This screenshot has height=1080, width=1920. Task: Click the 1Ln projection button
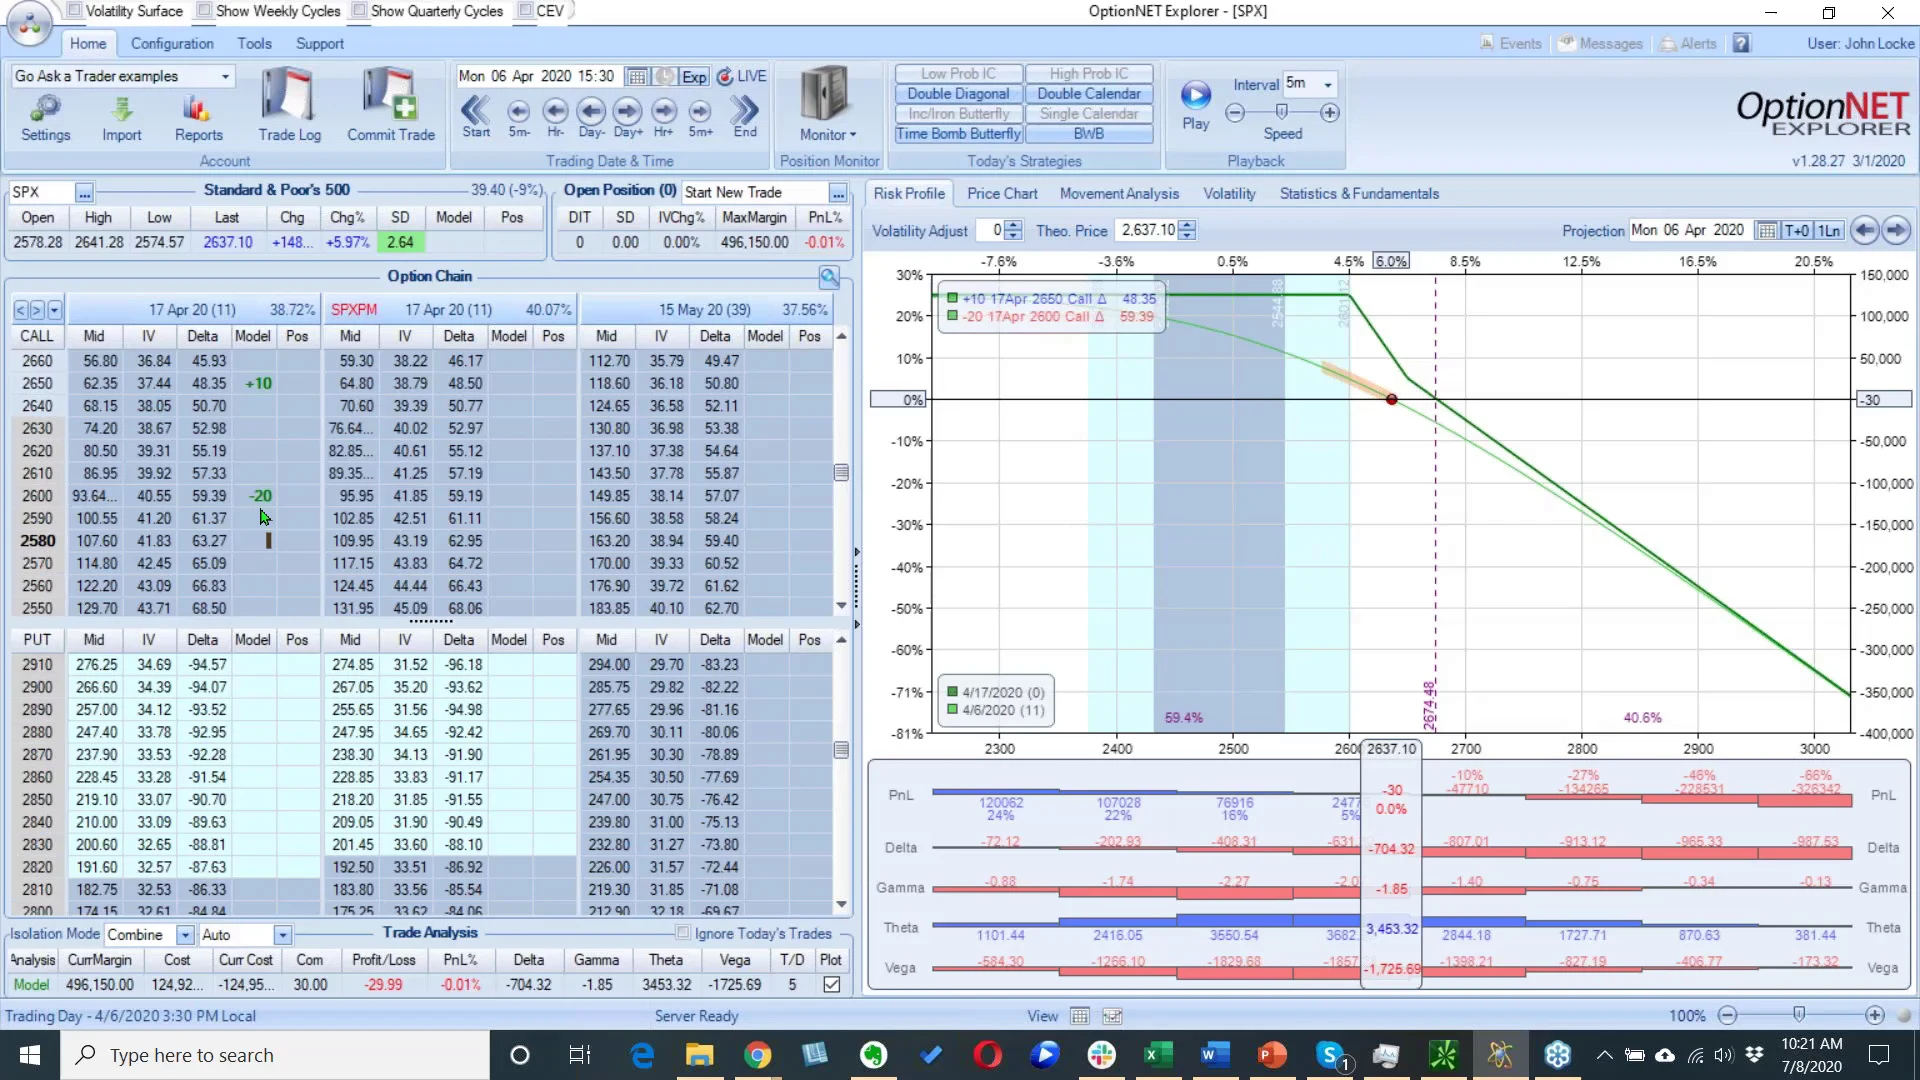(x=1828, y=230)
